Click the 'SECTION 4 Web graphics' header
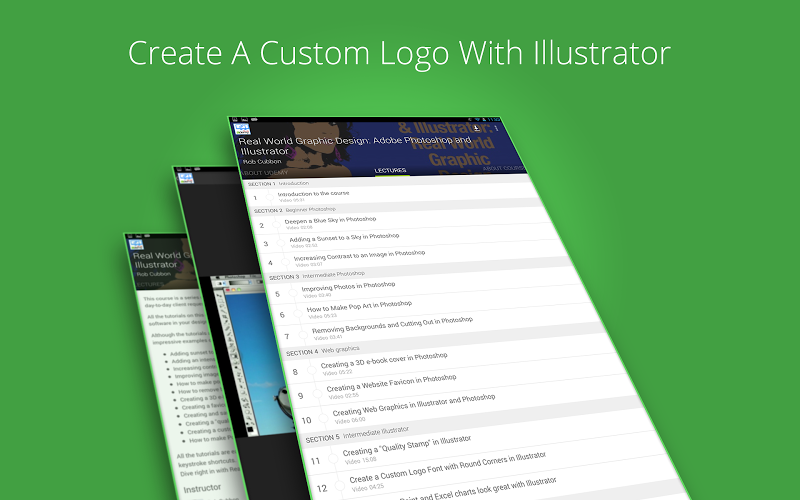Screen dimensions: 800x500 pos(322,351)
